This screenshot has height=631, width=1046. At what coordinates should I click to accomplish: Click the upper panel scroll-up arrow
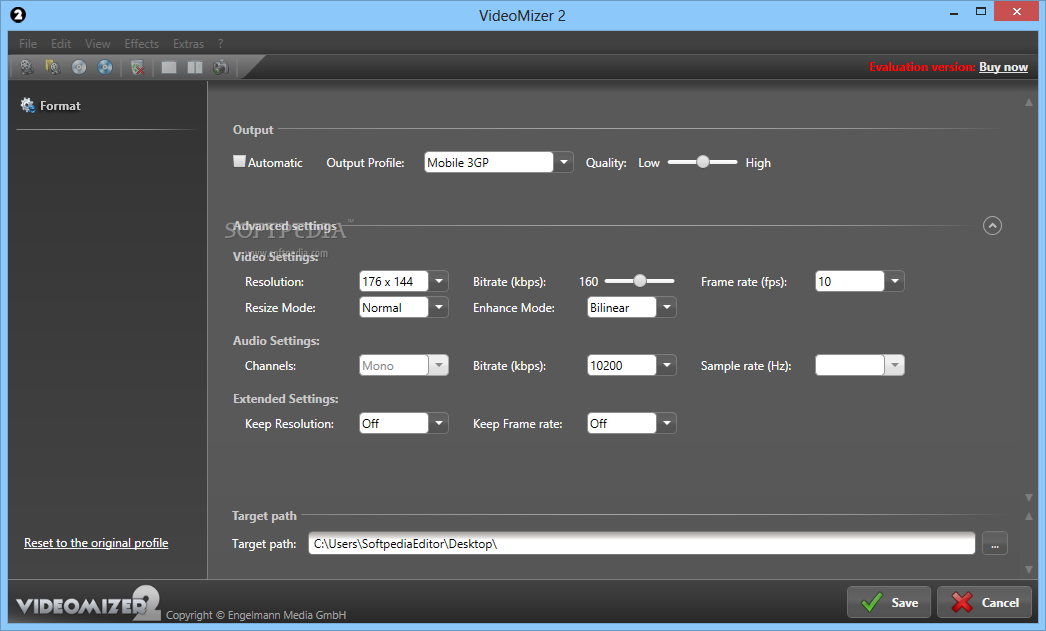click(1029, 103)
